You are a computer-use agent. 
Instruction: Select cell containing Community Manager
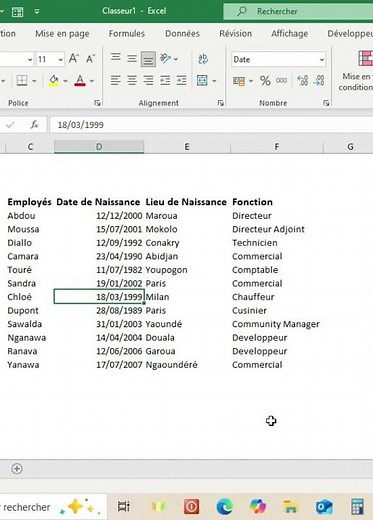click(276, 324)
